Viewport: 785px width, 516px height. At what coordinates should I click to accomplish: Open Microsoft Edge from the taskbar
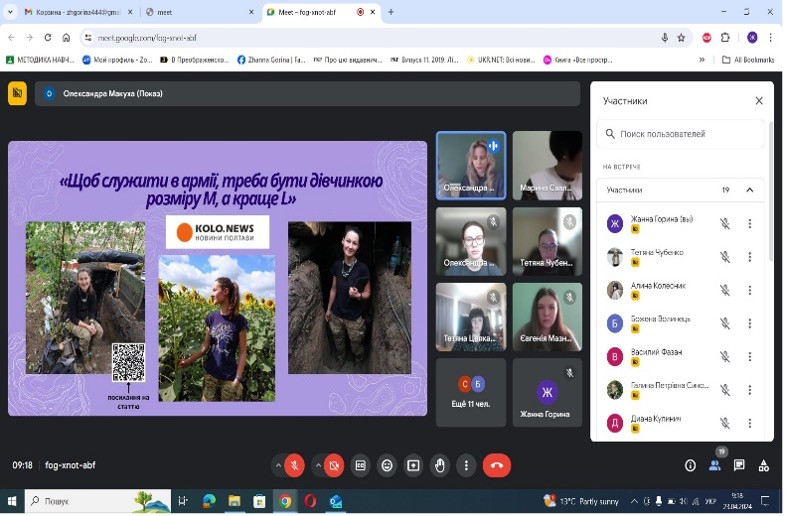point(209,502)
